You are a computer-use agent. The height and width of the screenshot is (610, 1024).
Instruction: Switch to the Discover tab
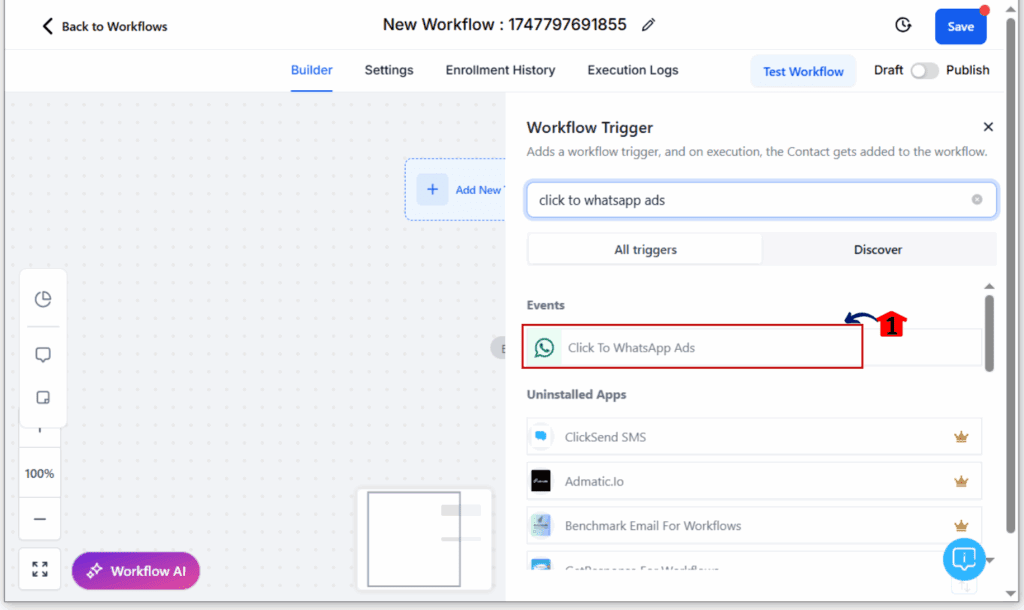click(878, 249)
